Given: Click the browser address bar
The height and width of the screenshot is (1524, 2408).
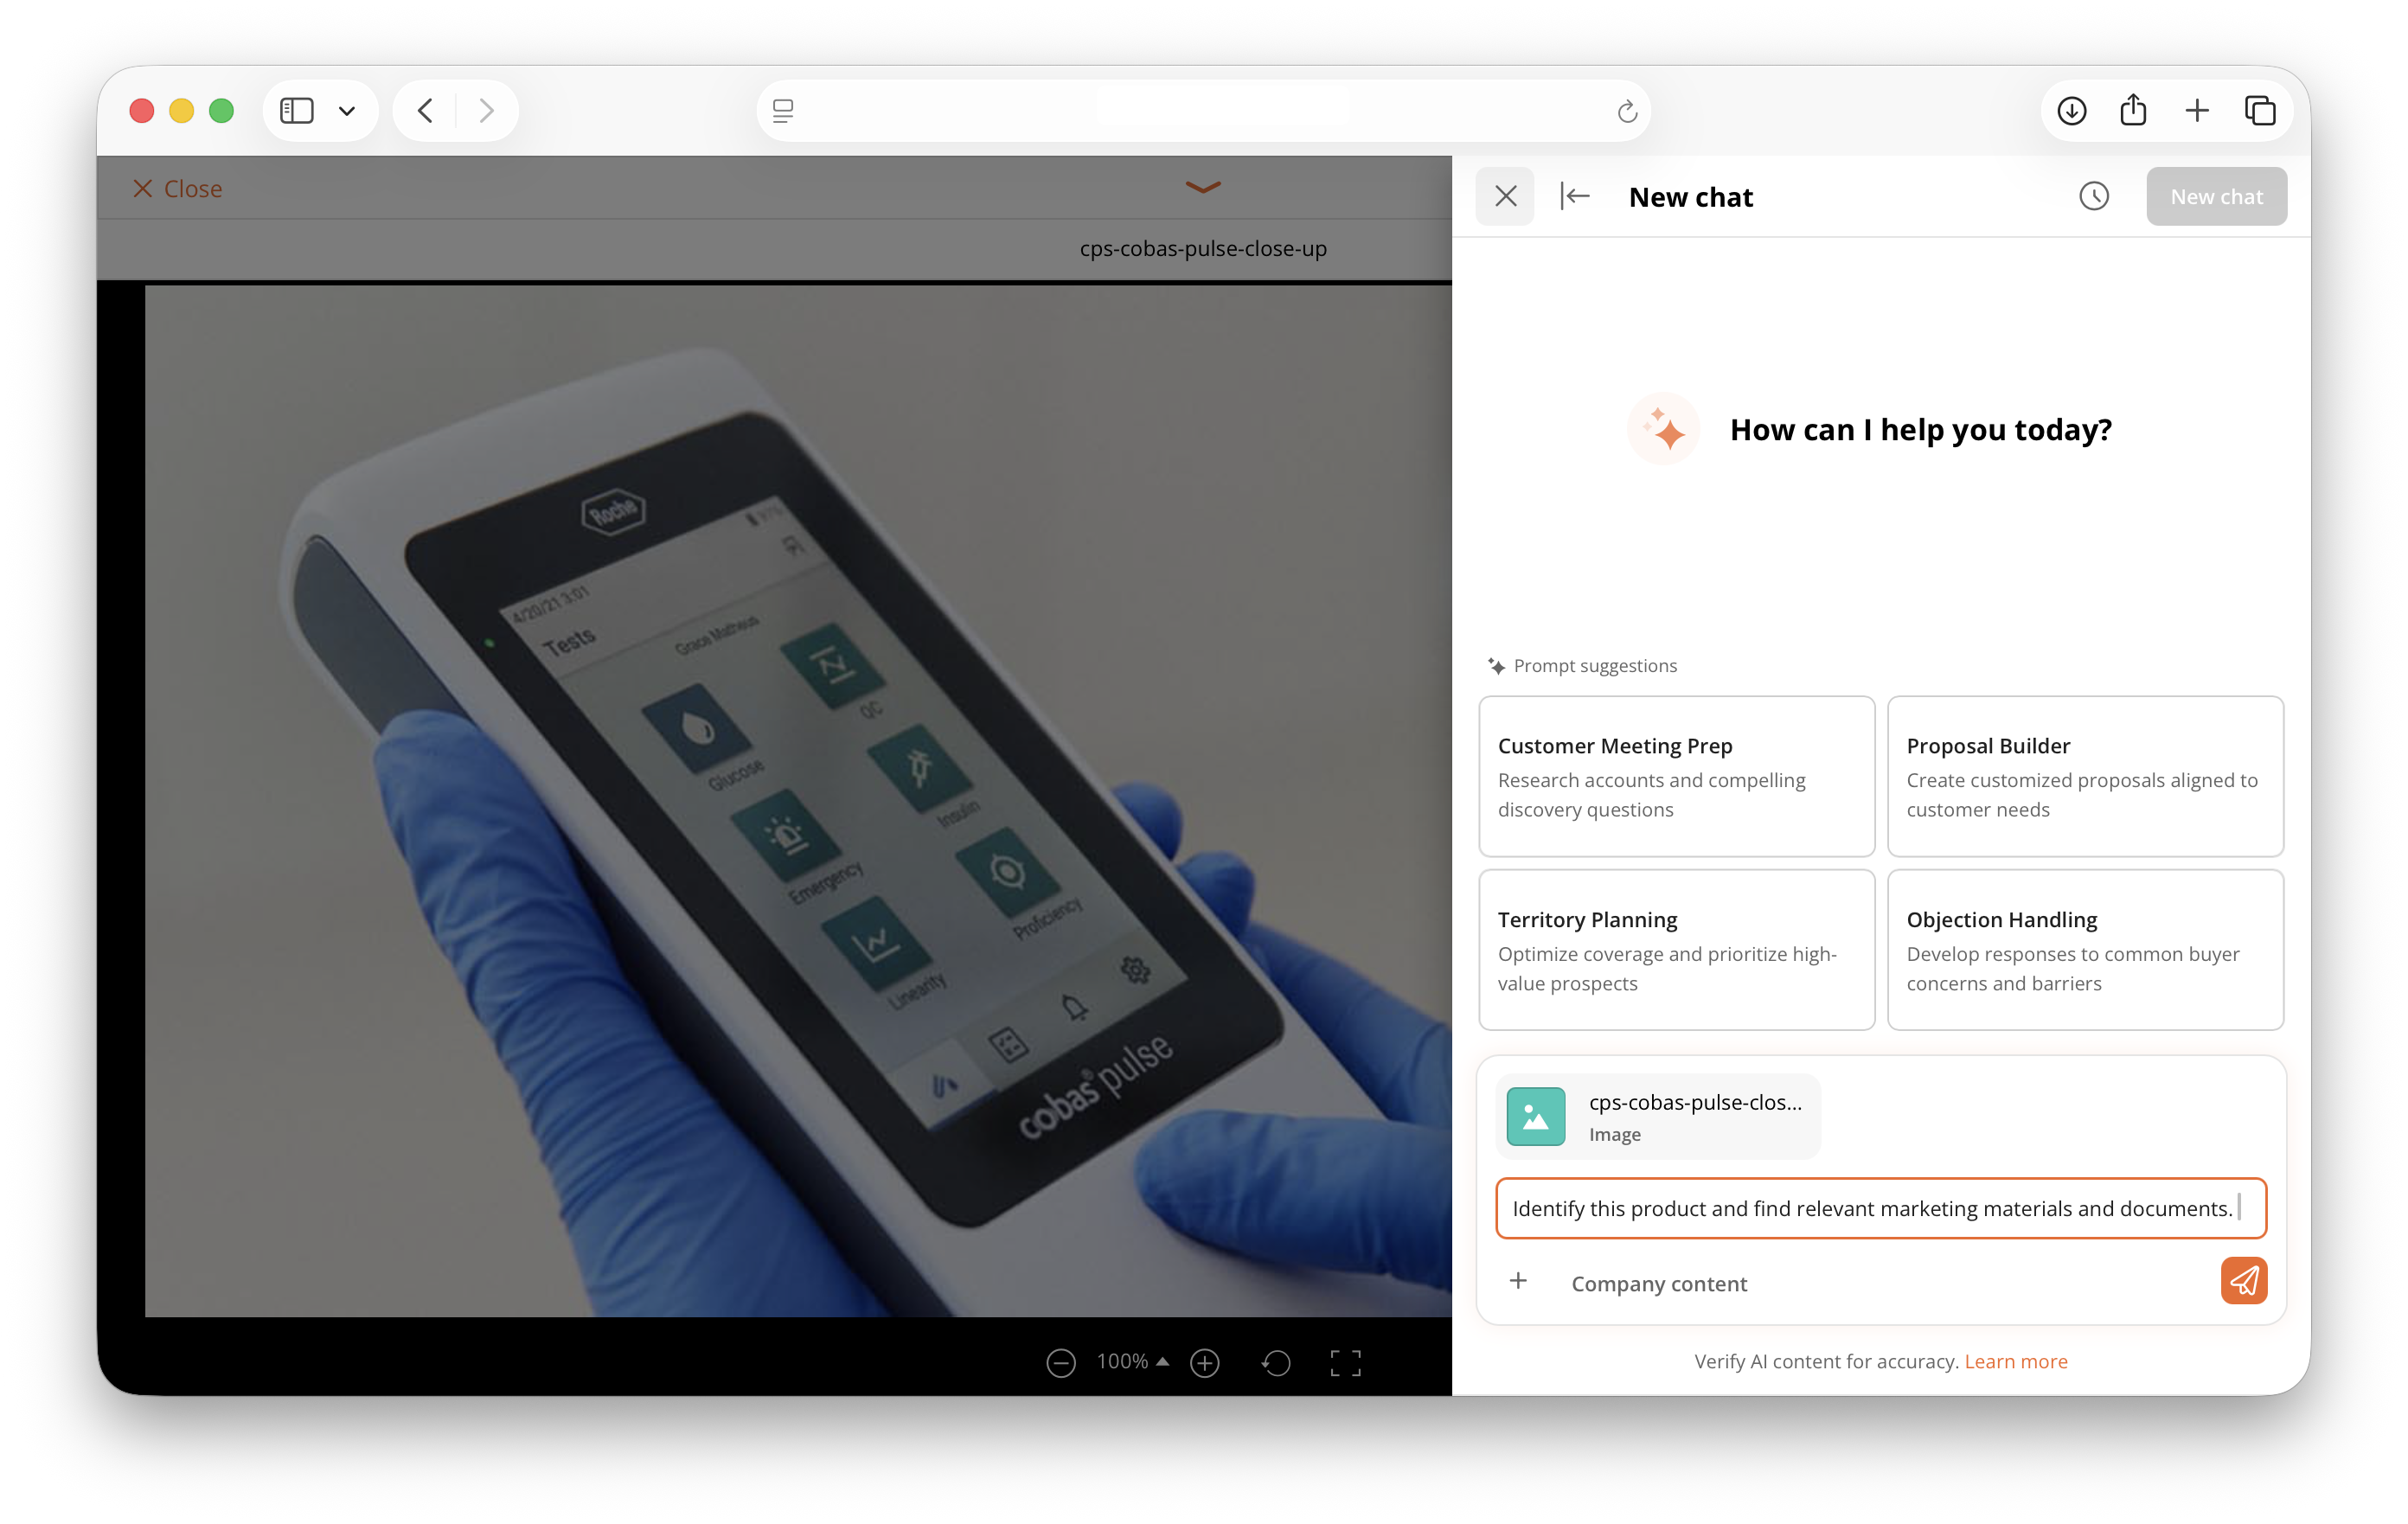Looking at the screenshot, I should [1203, 110].
